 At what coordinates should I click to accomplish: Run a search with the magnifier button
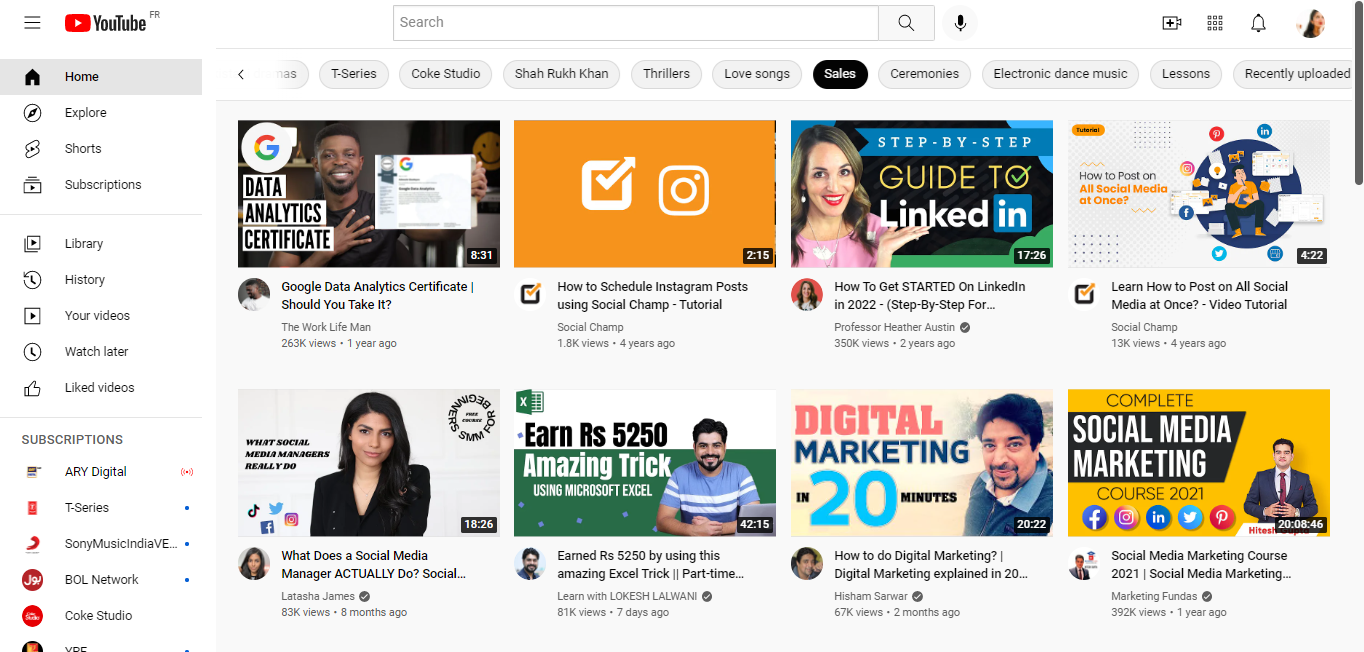point(906,22)
